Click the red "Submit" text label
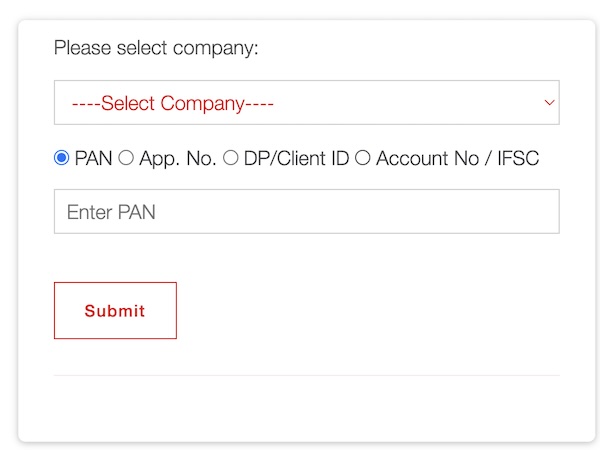The width and height of the screenshot is (600, 450). coord(115,311)
